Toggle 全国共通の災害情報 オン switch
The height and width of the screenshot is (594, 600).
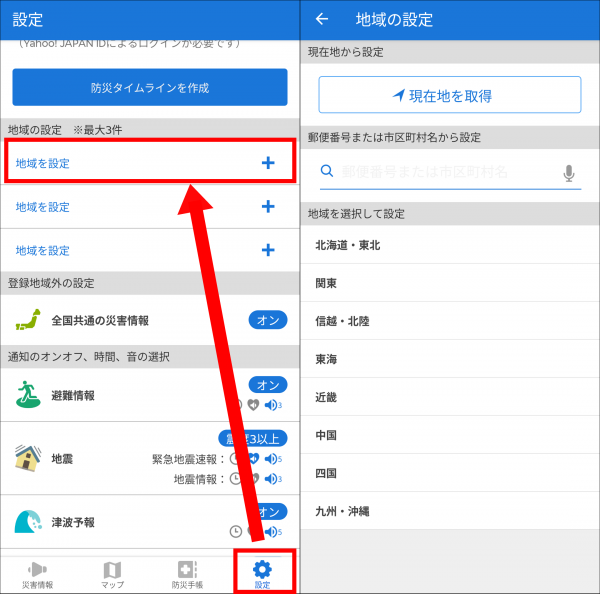coord(268,320)
